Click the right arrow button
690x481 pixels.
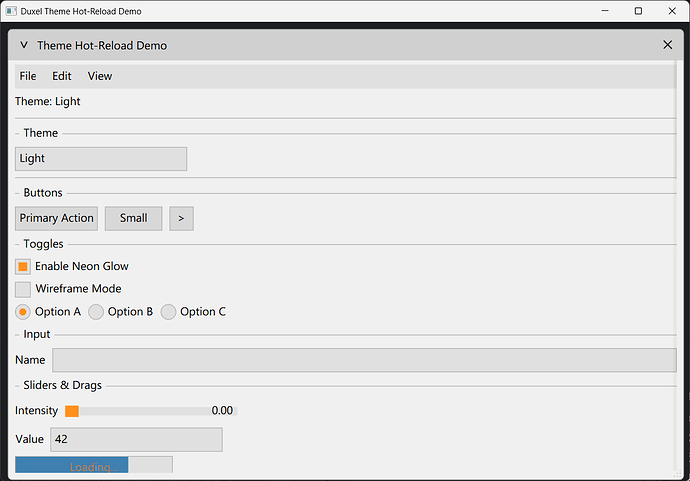tap(181, 218)
